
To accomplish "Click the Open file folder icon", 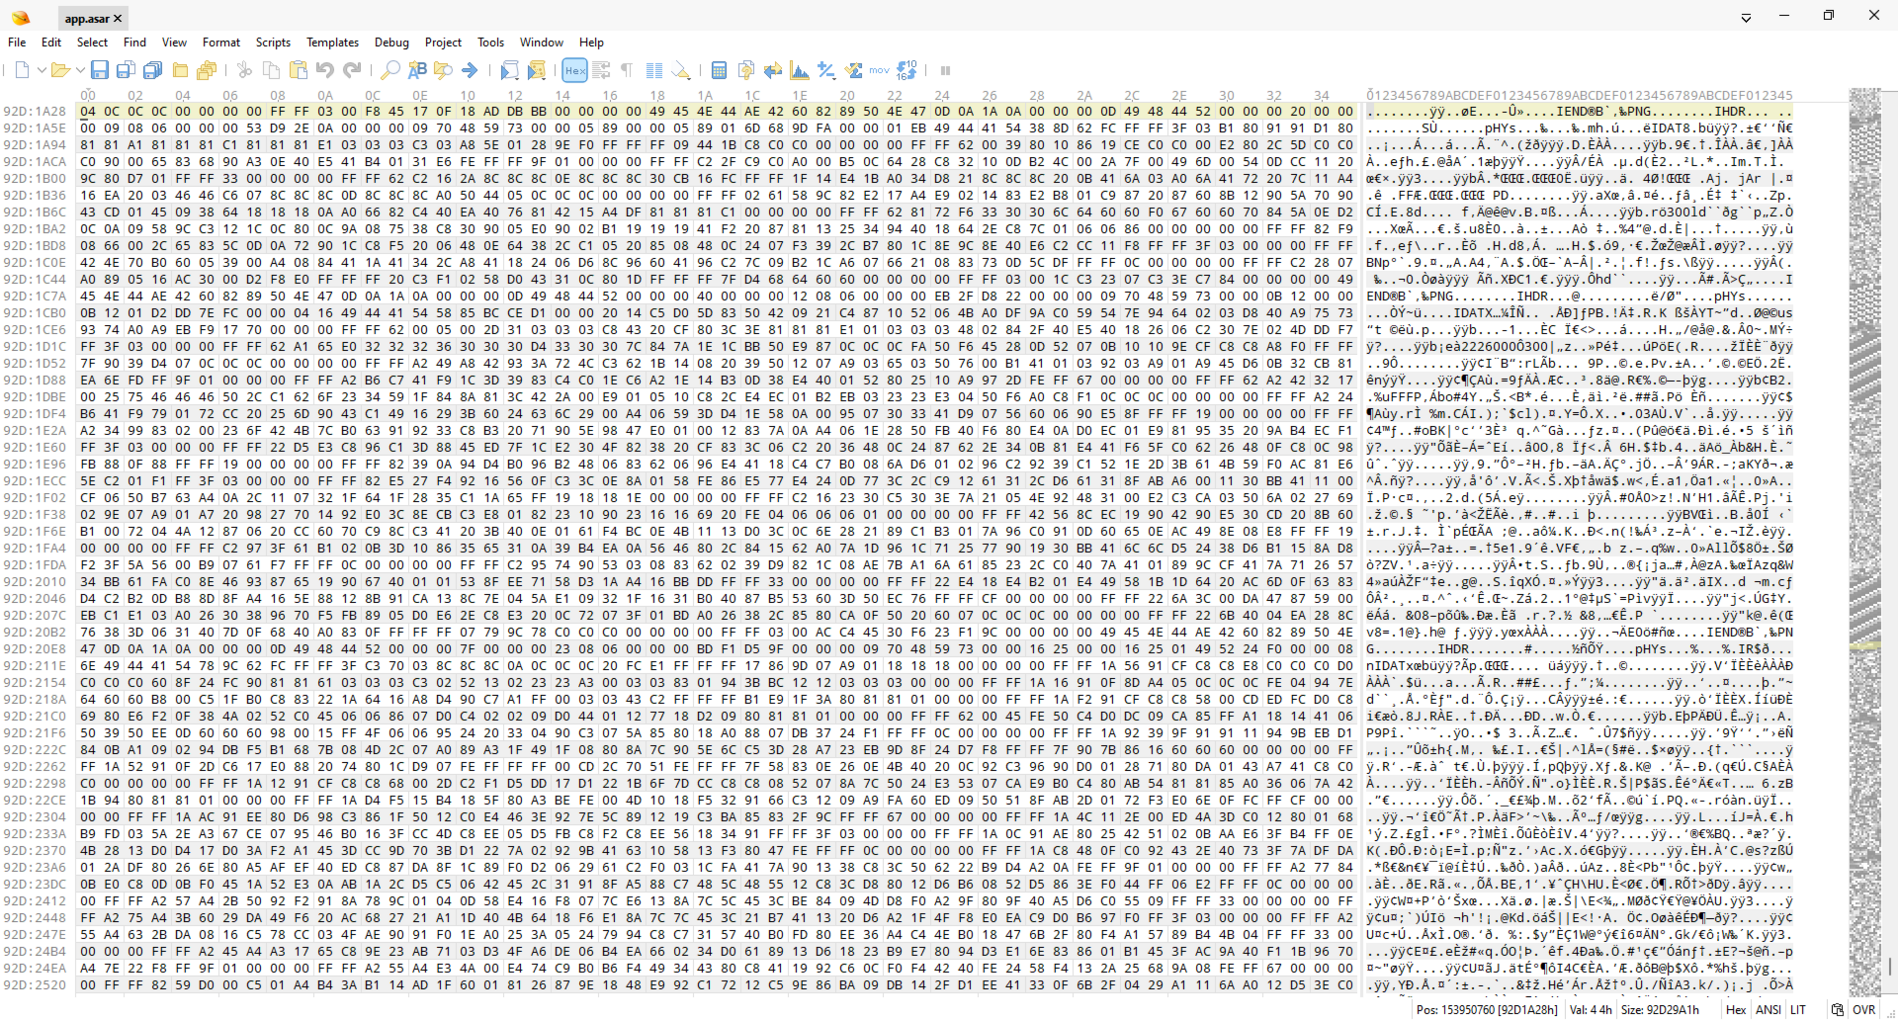I will pos(60,70).
